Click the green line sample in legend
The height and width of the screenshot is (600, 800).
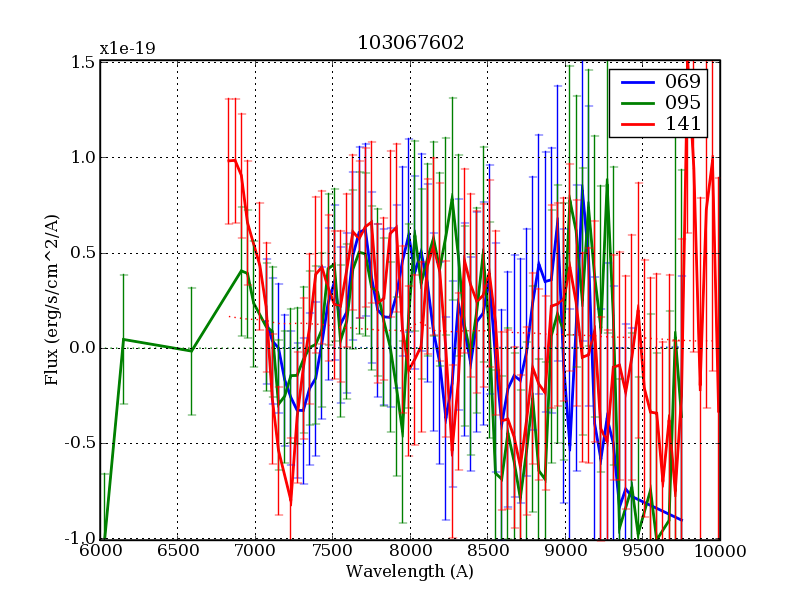point(635,102)
